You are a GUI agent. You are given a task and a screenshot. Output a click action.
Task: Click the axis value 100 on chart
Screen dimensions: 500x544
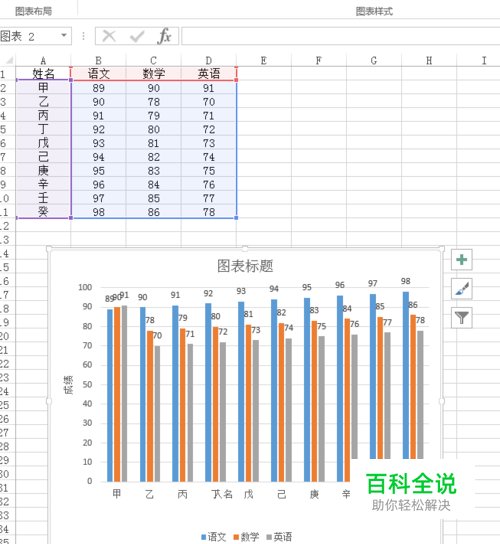point(85,287)
